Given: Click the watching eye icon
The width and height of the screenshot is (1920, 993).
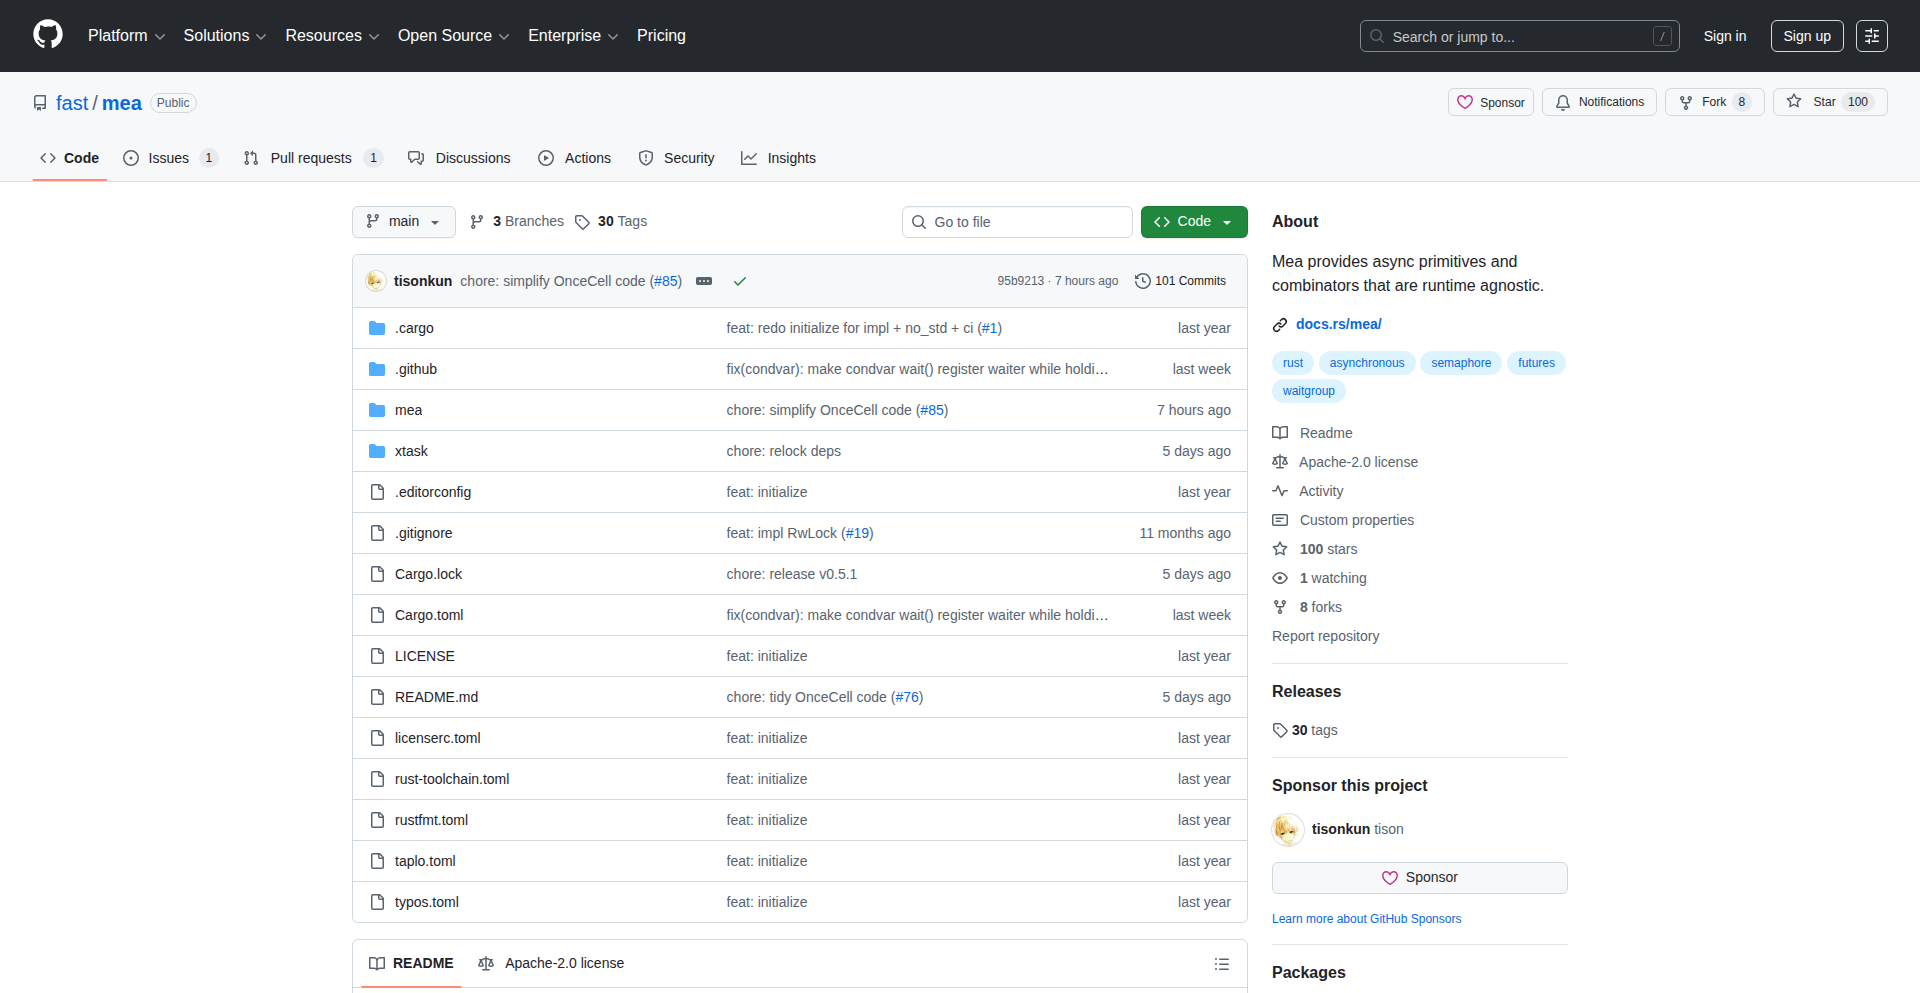Looking at the screenshot, I should point(1280,578).
